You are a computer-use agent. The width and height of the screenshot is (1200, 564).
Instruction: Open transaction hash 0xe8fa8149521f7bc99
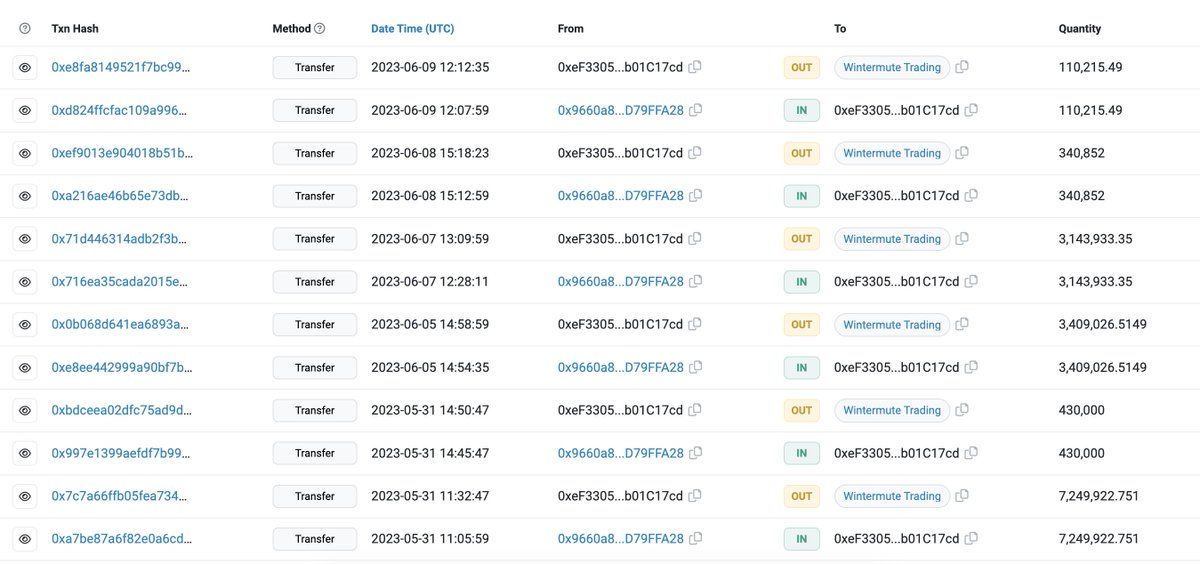(120, 68)
